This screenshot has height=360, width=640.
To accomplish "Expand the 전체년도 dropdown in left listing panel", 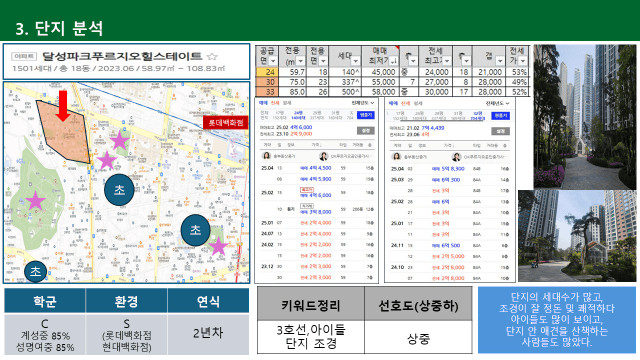I will (363, 103).
